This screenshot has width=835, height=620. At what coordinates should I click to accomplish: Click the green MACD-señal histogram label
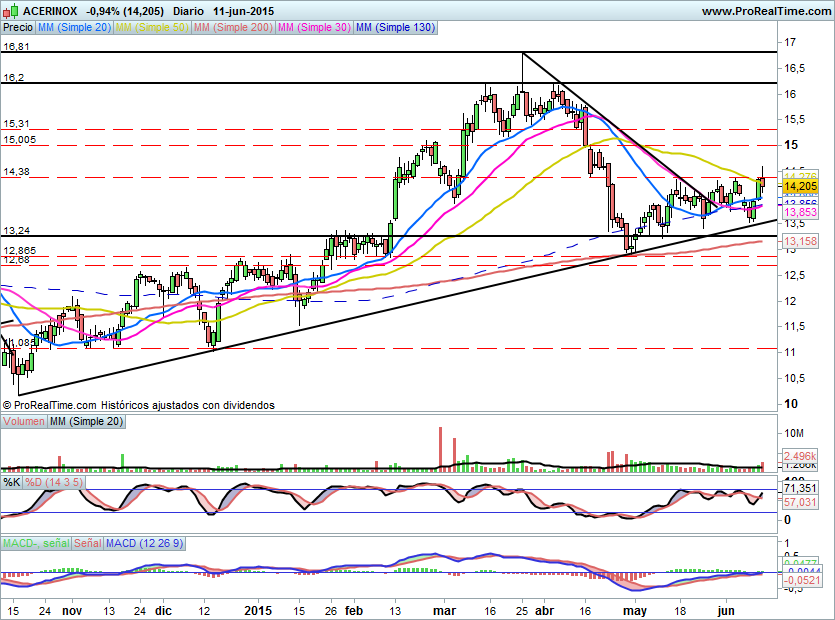(x=30, y=543)
